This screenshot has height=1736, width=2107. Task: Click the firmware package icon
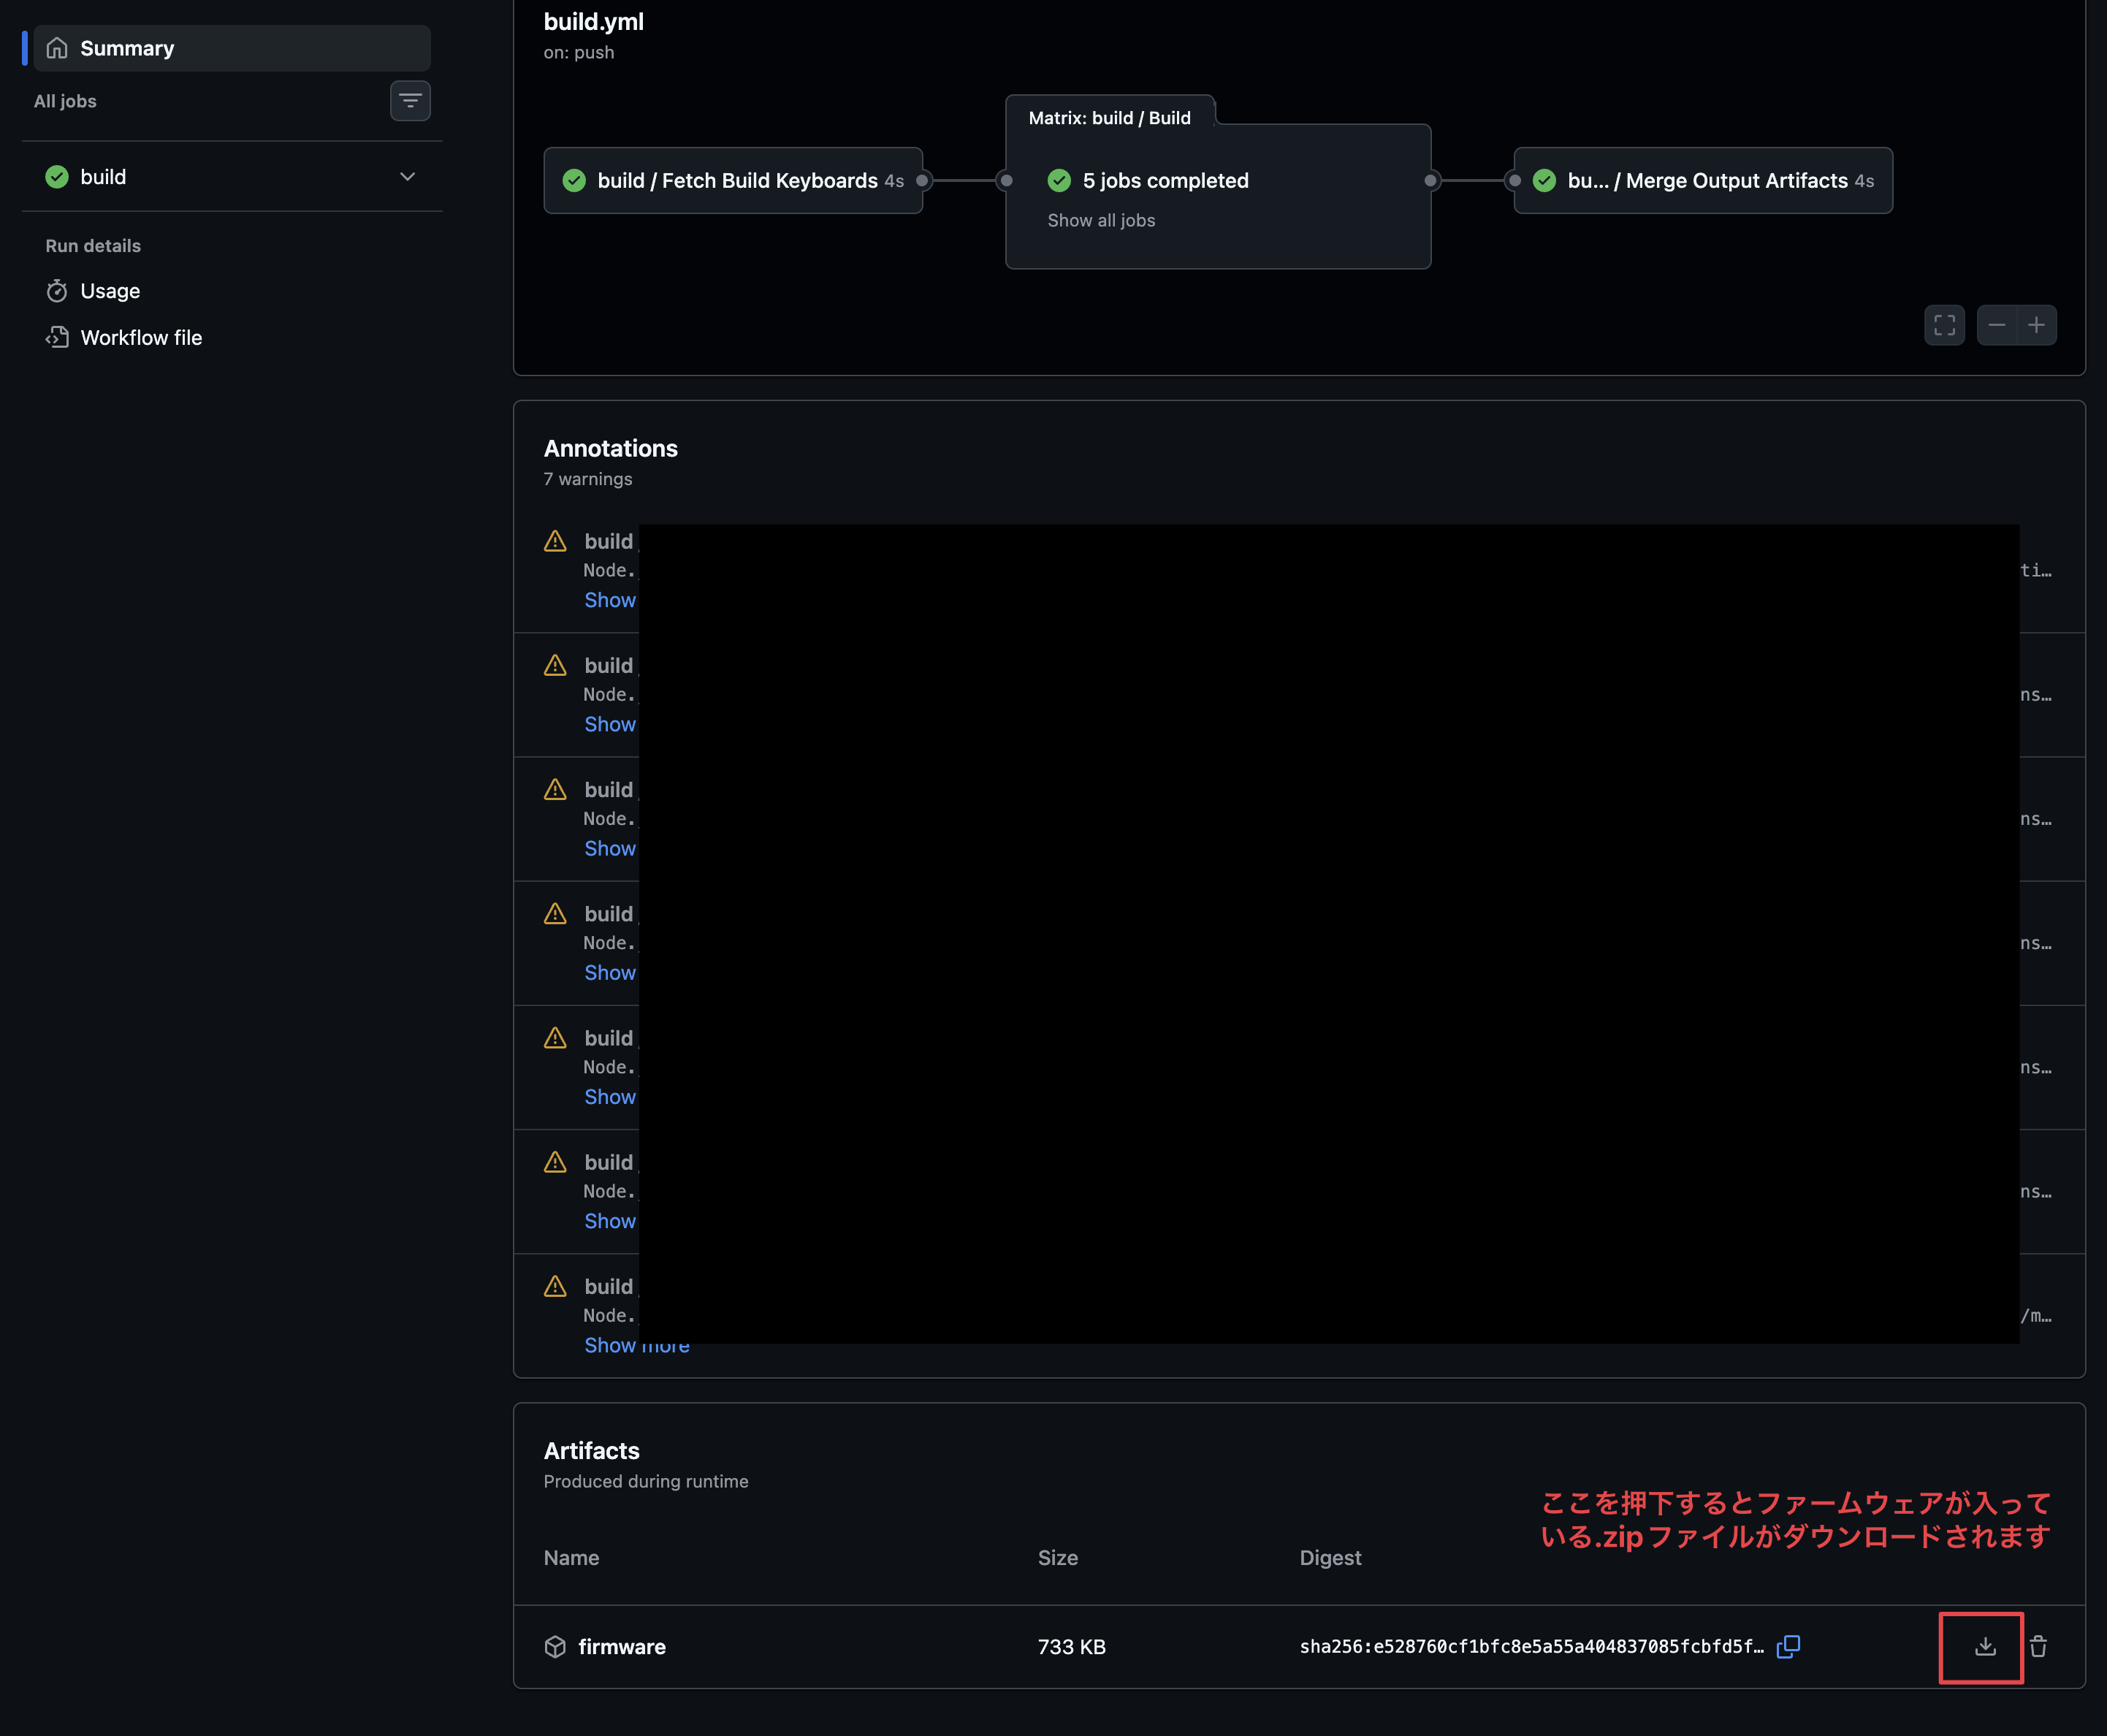click(555, 1647)
